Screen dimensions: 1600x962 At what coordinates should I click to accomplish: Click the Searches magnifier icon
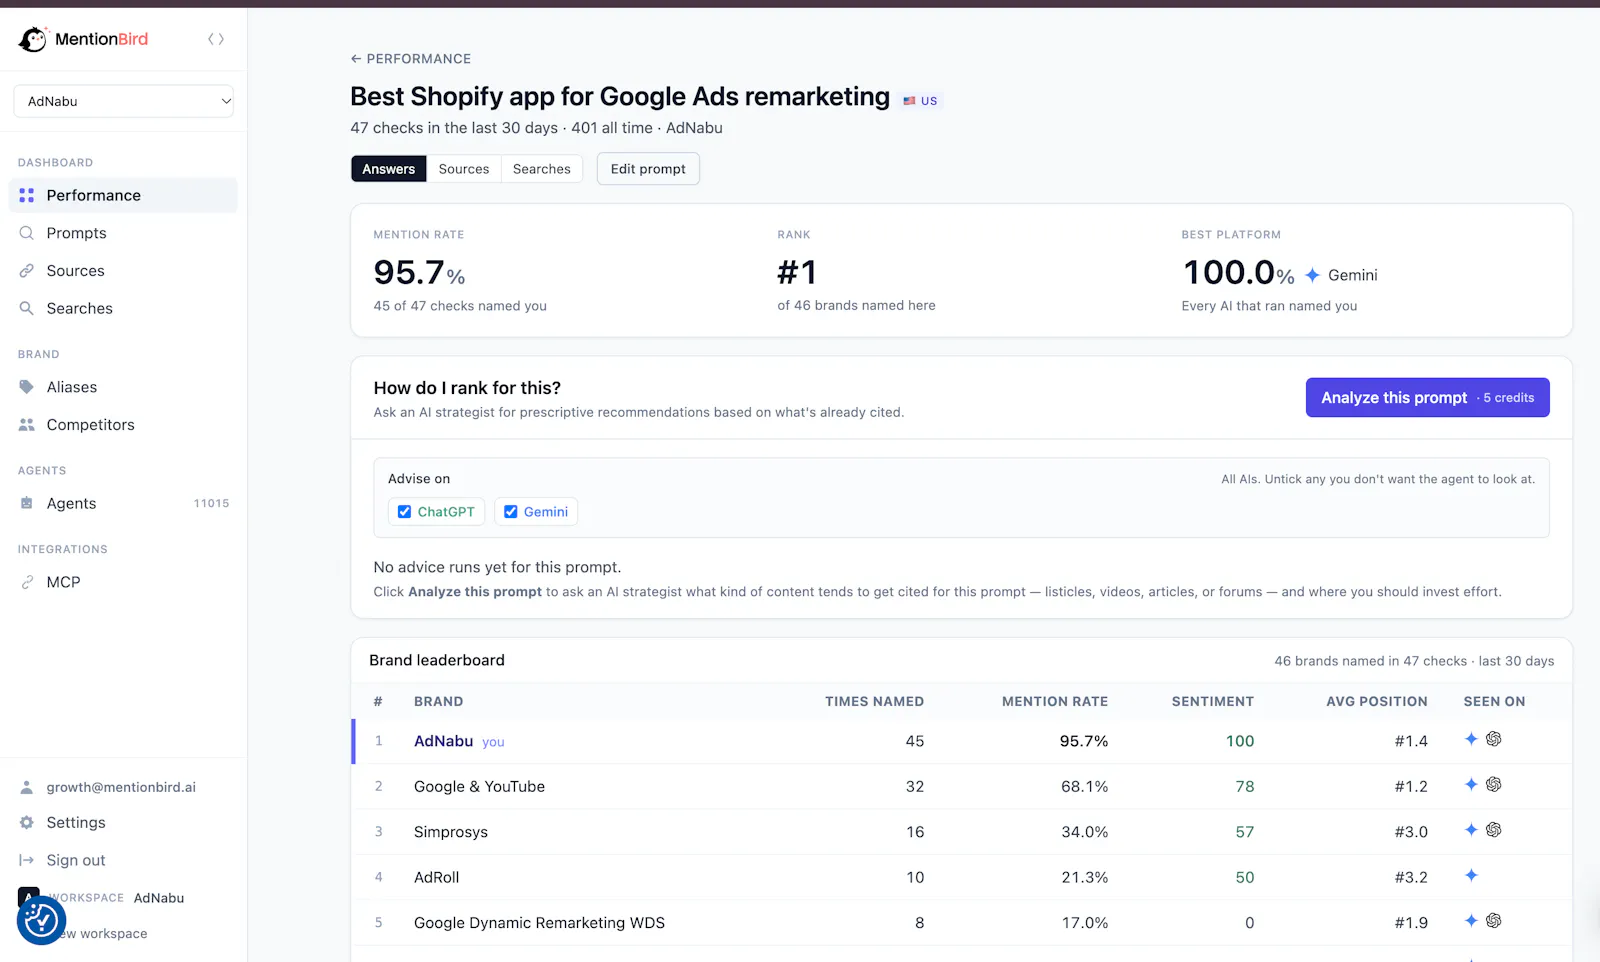pyautogui.click(x=27, y=309)
